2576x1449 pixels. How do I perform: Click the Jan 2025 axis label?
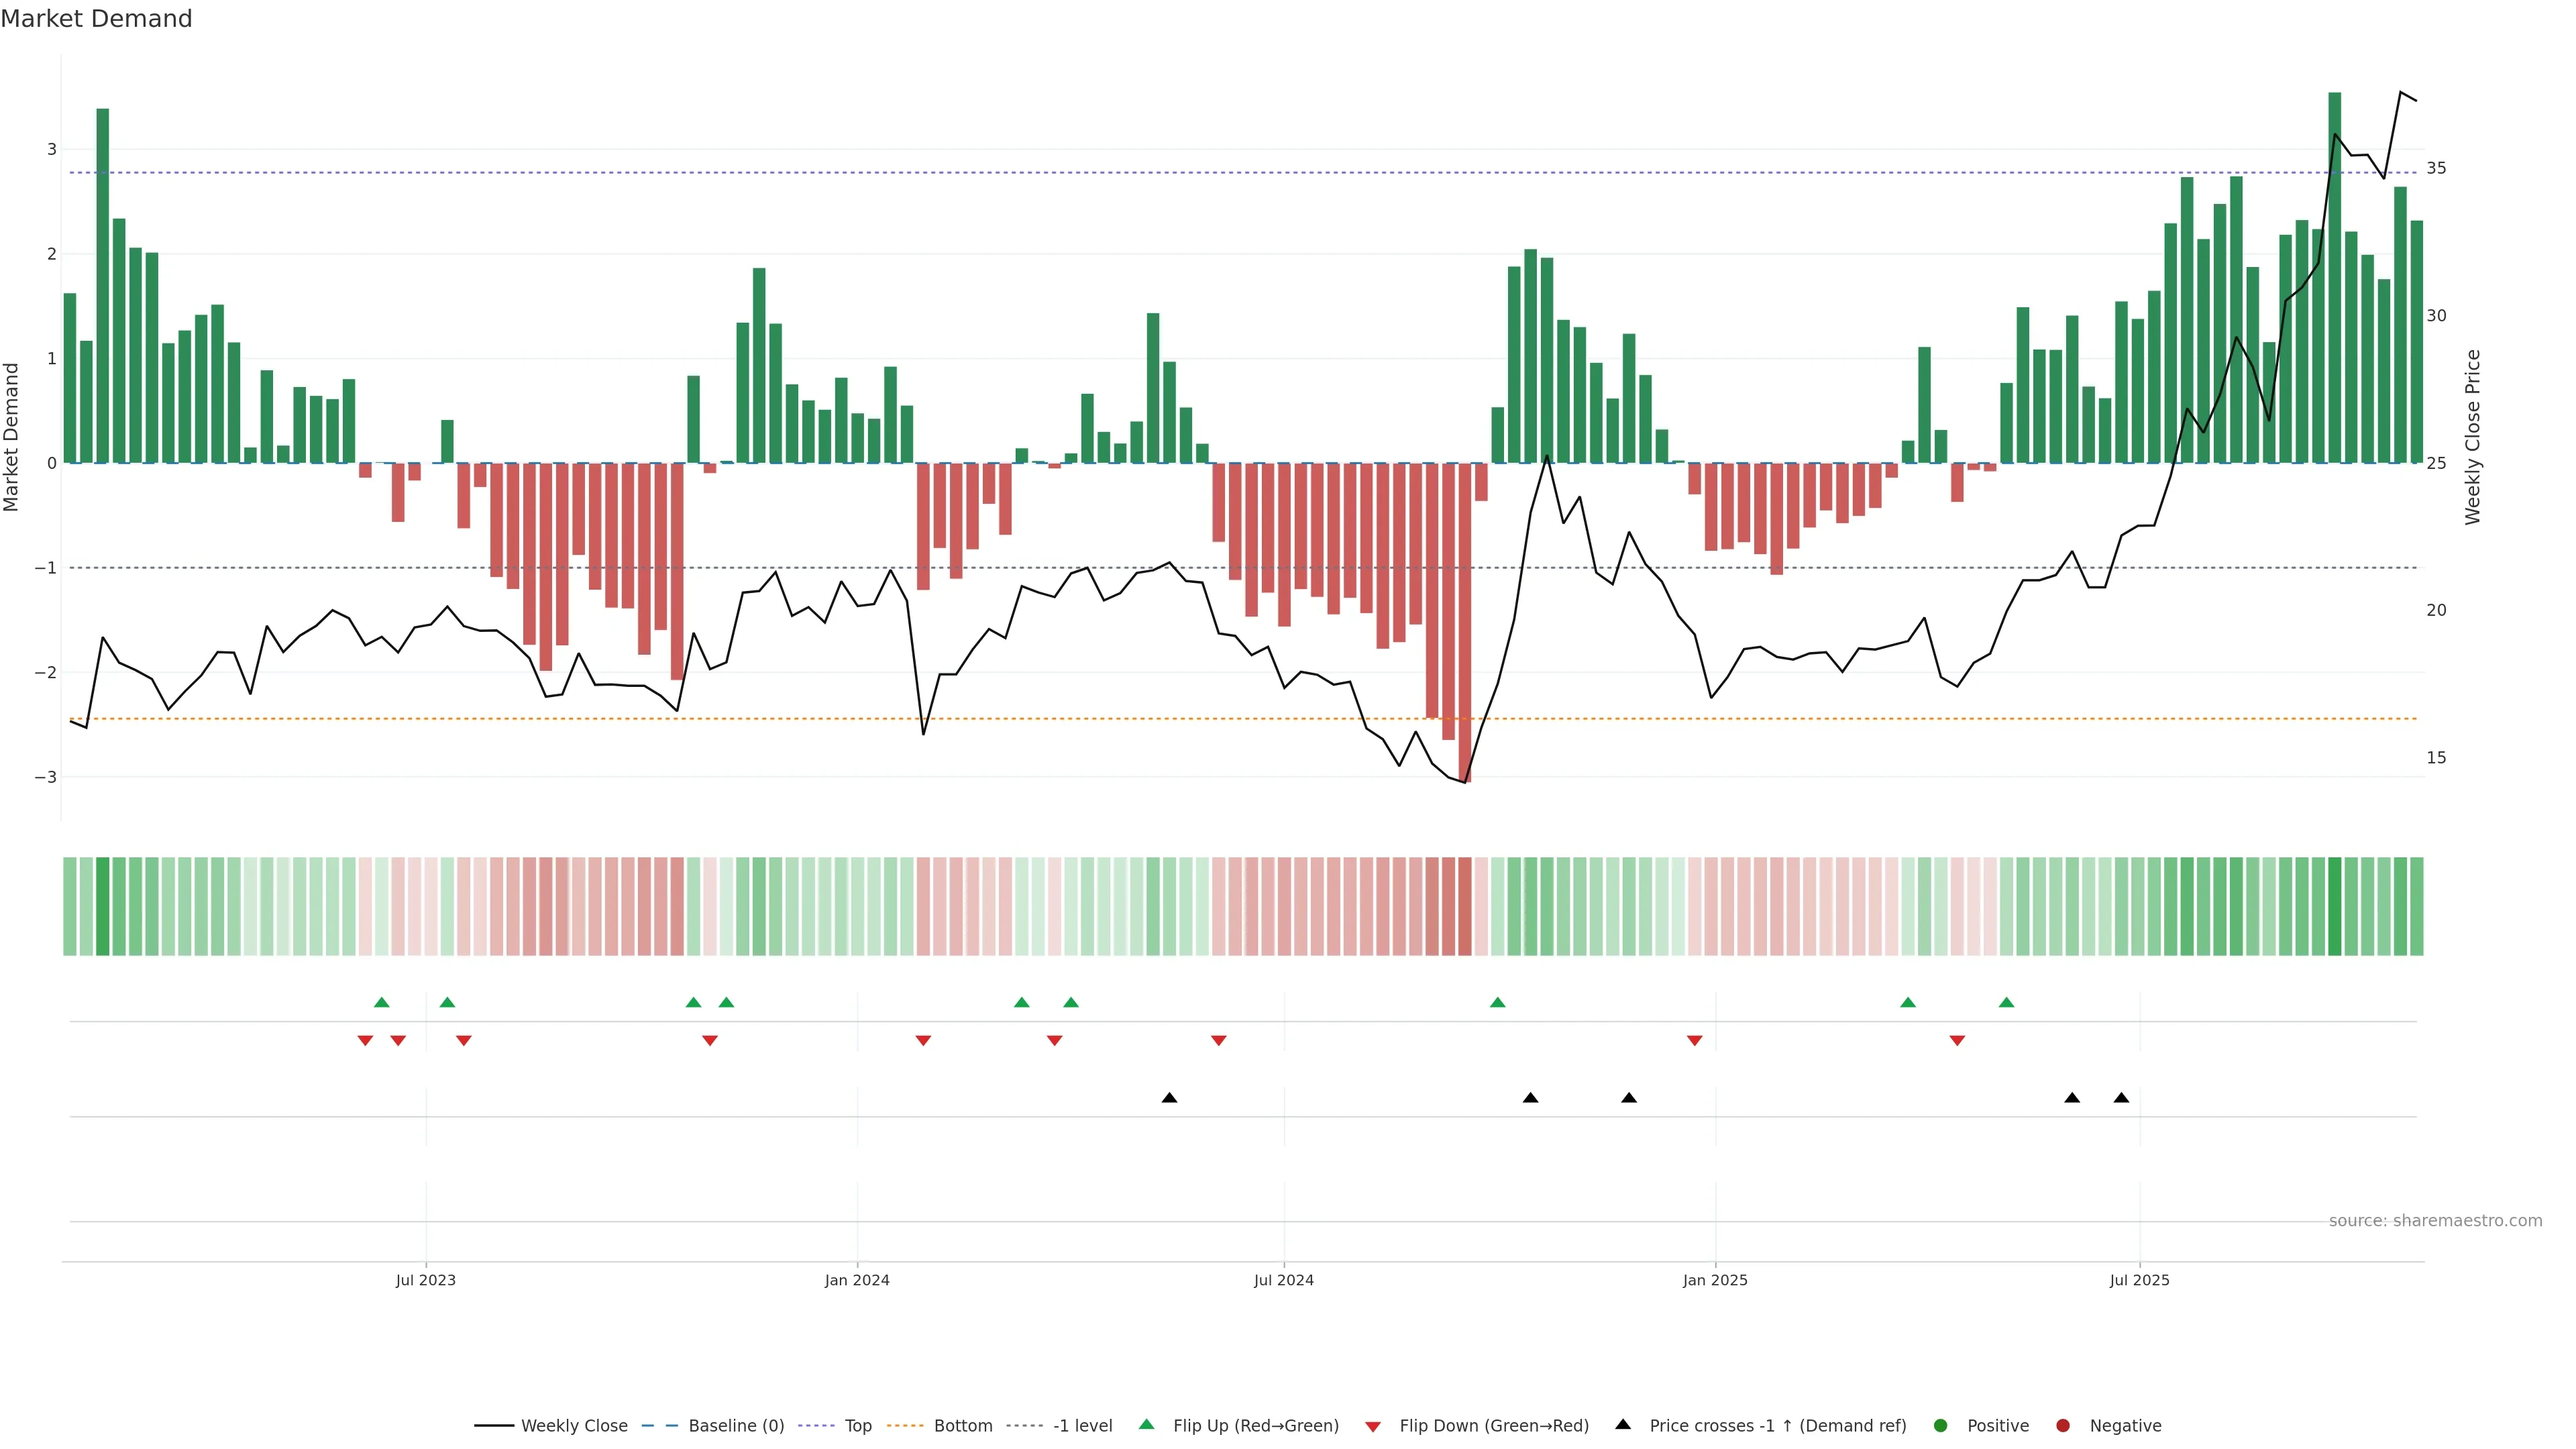(x=1715, y=1280)
